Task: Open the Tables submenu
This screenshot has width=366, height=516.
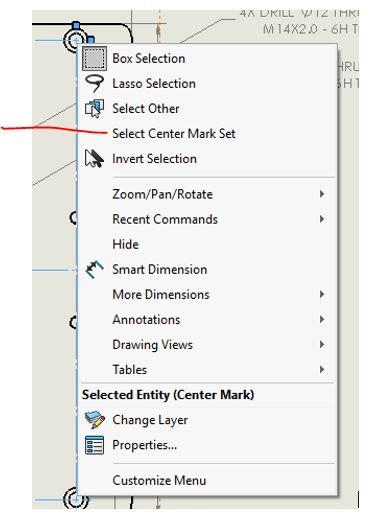Action: click(x=207, y=370)
